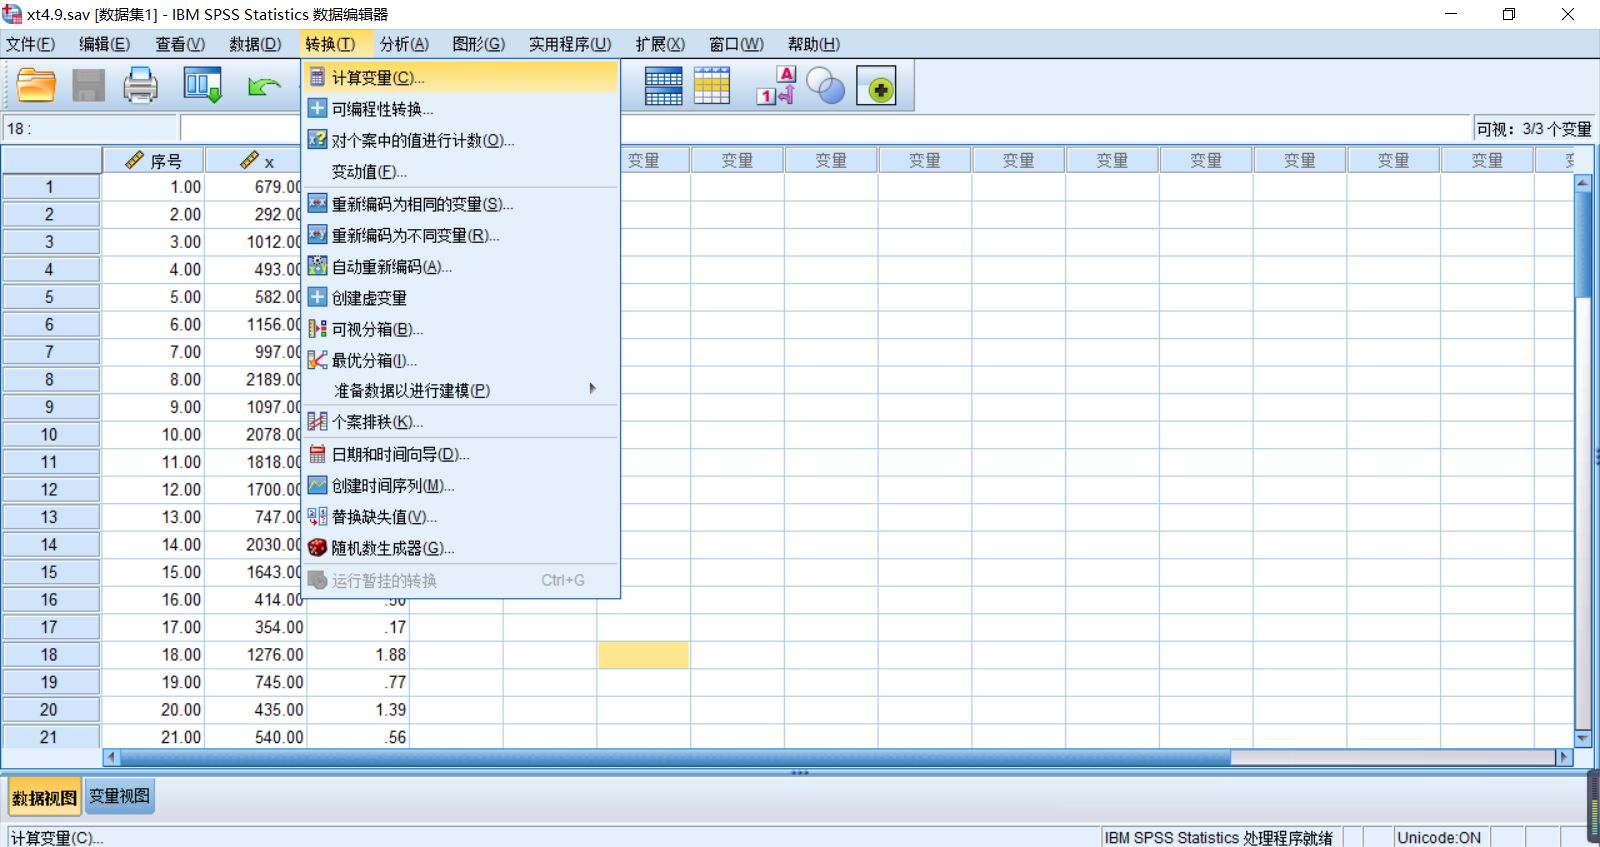This screenshot has width=1600, height=847.
Task: Click the highlighted yellow cell in row 18
Action: coord(643,655)
